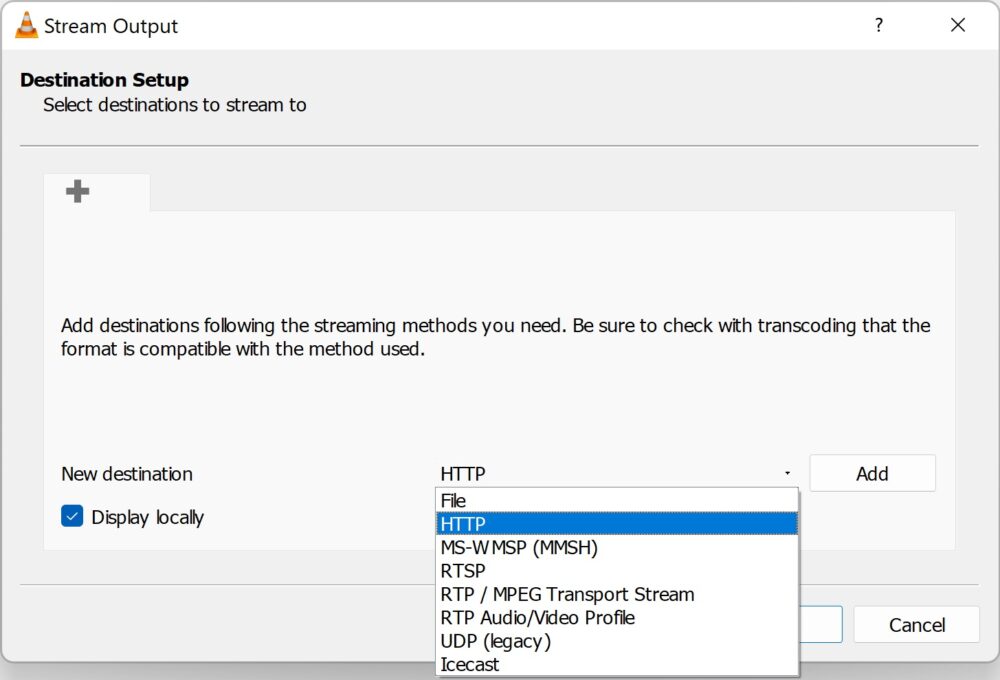The height and width of the screenshot is (680, 1000).
Task: Click the question mark help button
Action: pos(879,26)
